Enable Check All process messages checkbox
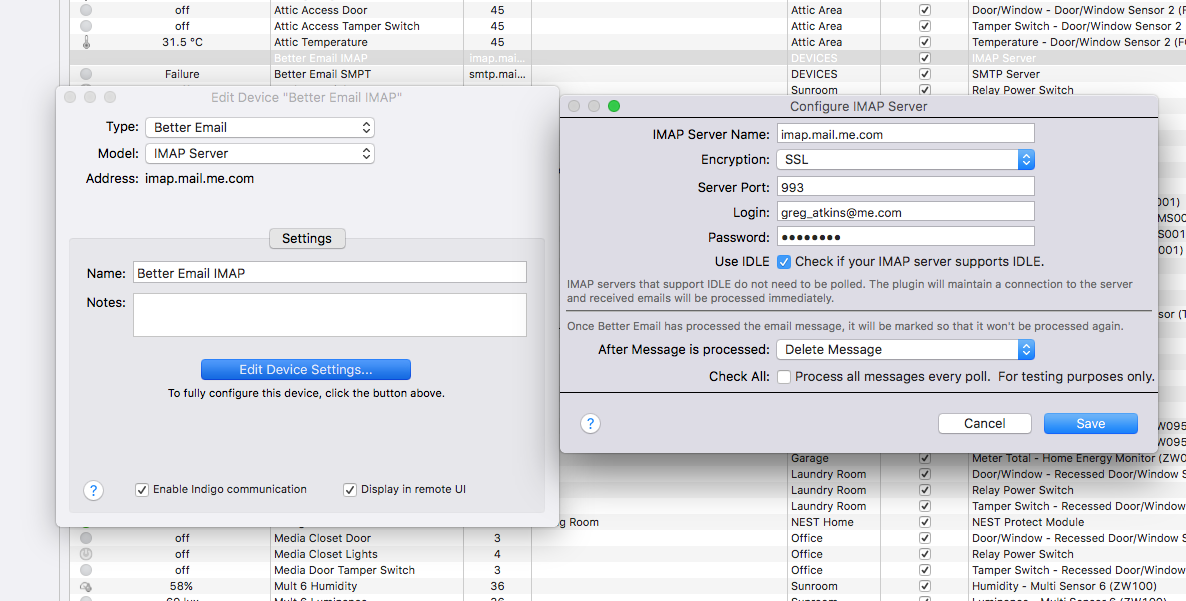This screenshot has width=1186, height=601. (x=784, y=376)
